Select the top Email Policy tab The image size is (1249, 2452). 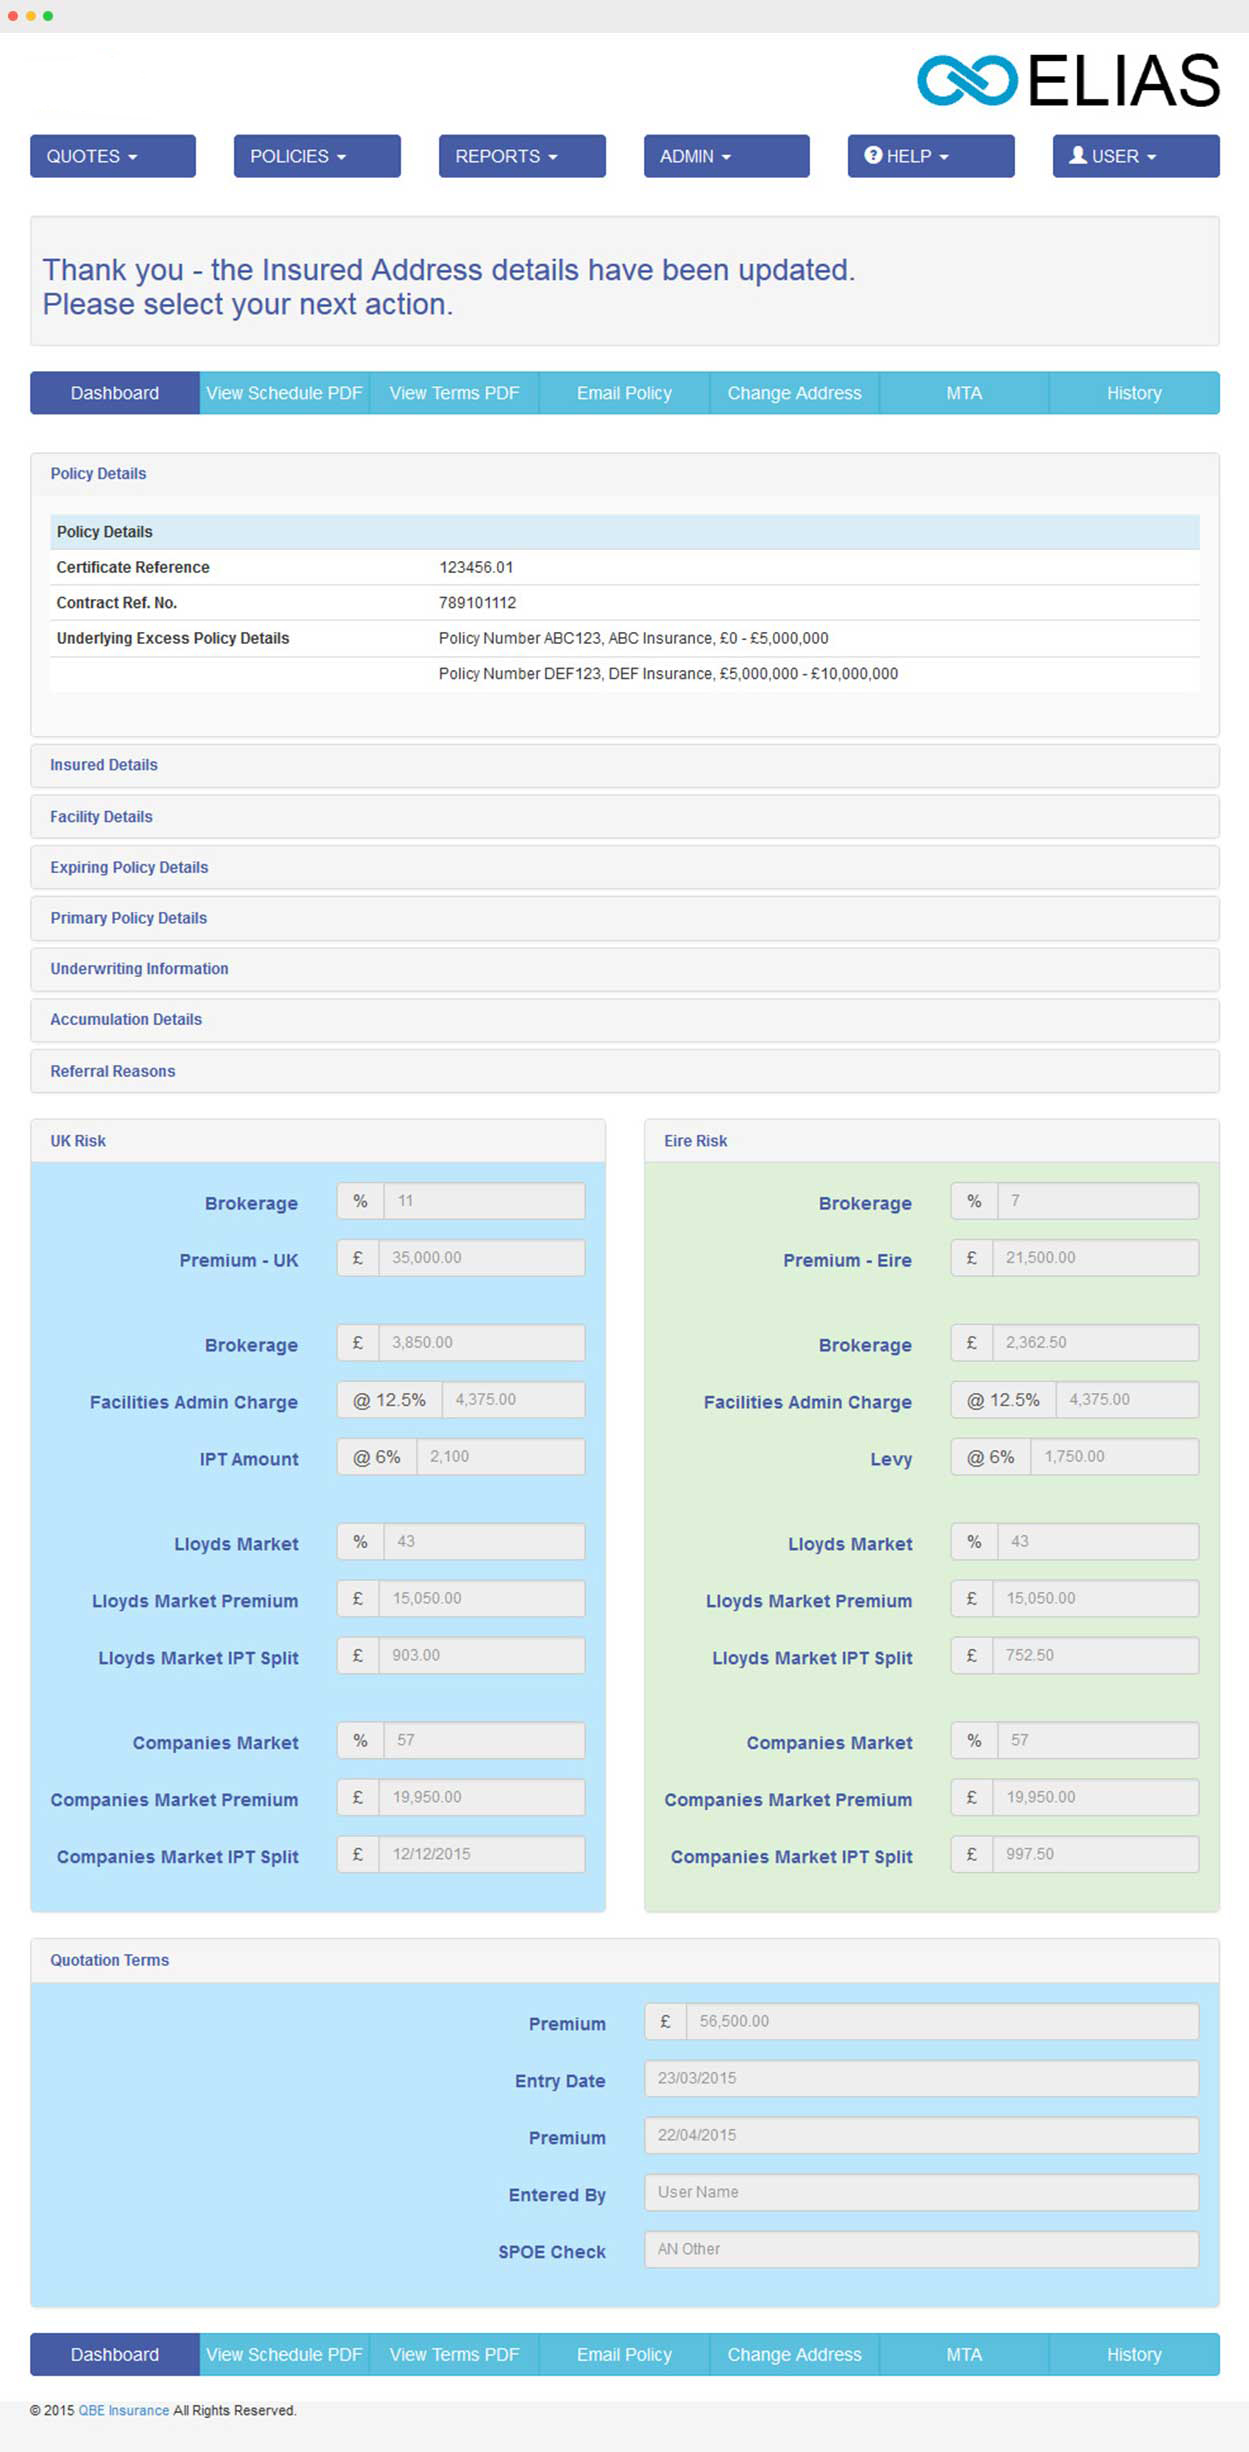[624, 393]
